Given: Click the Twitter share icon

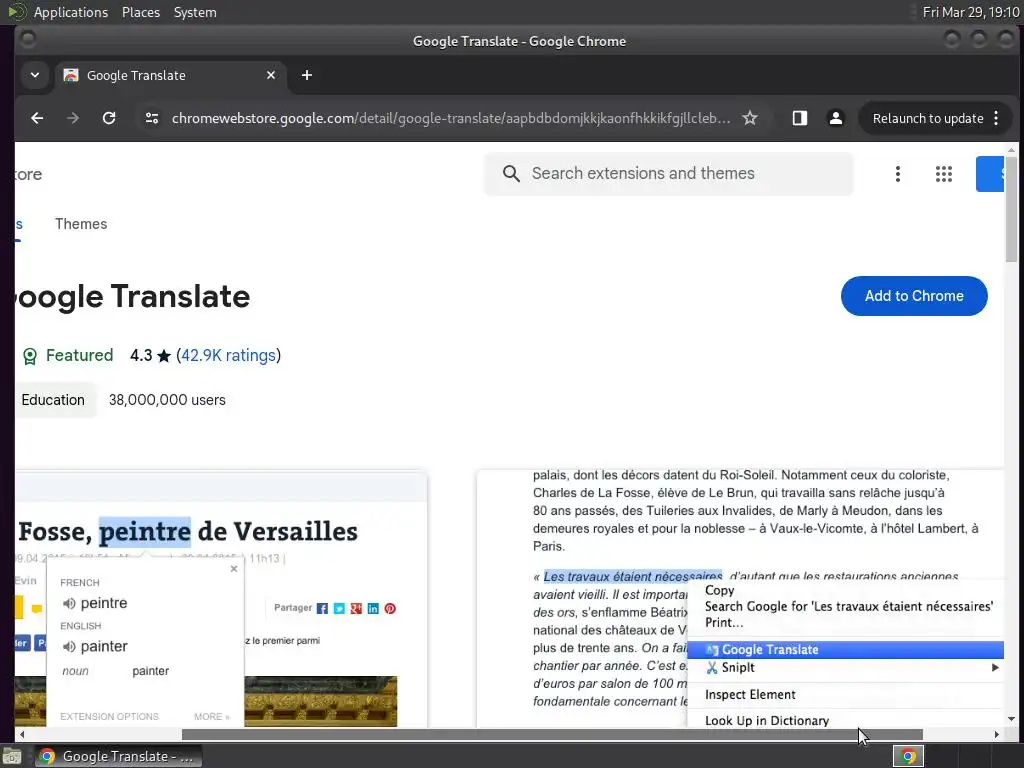Looking at the screenshot, I should point(339,609).
